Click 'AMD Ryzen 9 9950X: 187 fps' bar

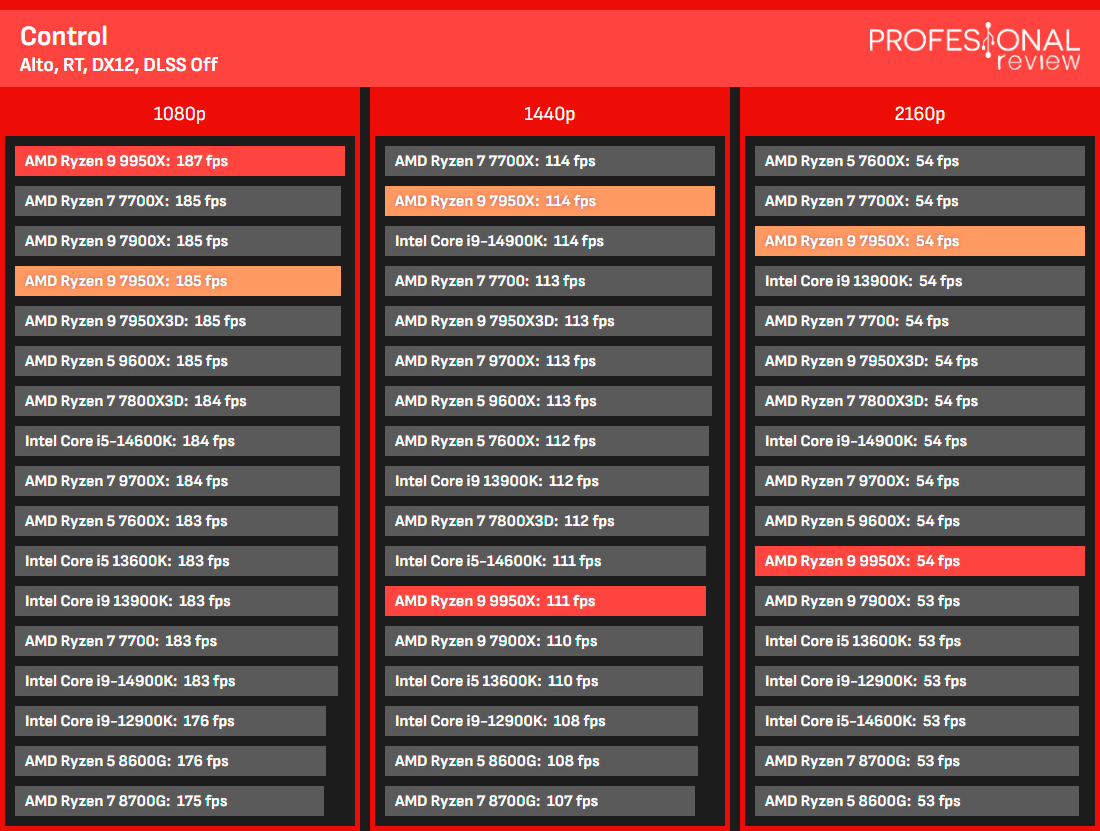click(x=180, y=161)
